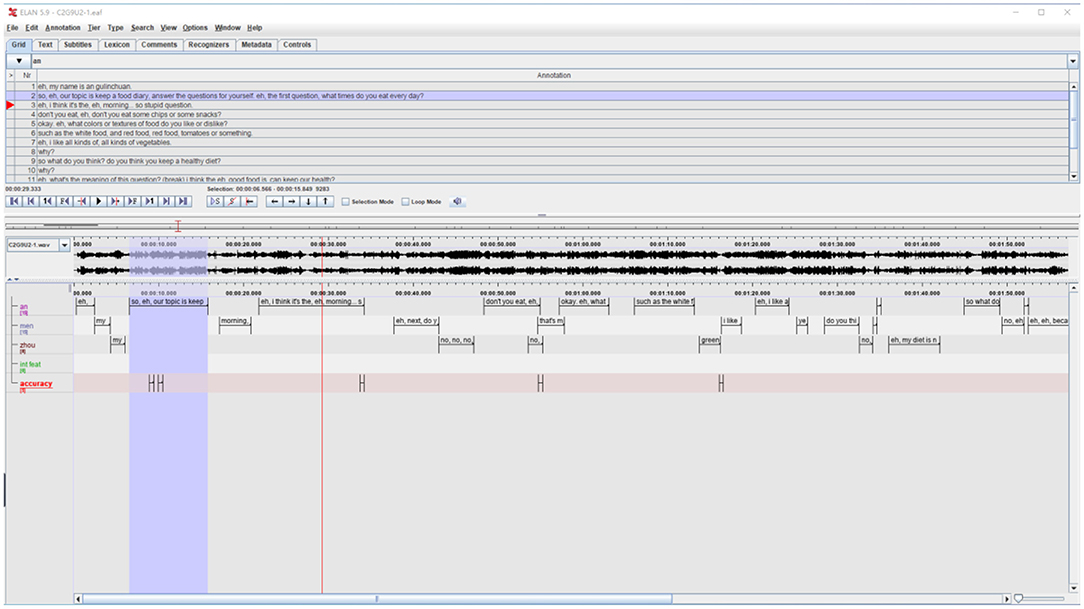Step to next frame button
This screenshot has height=609, width=1084.
click(132, 201)
